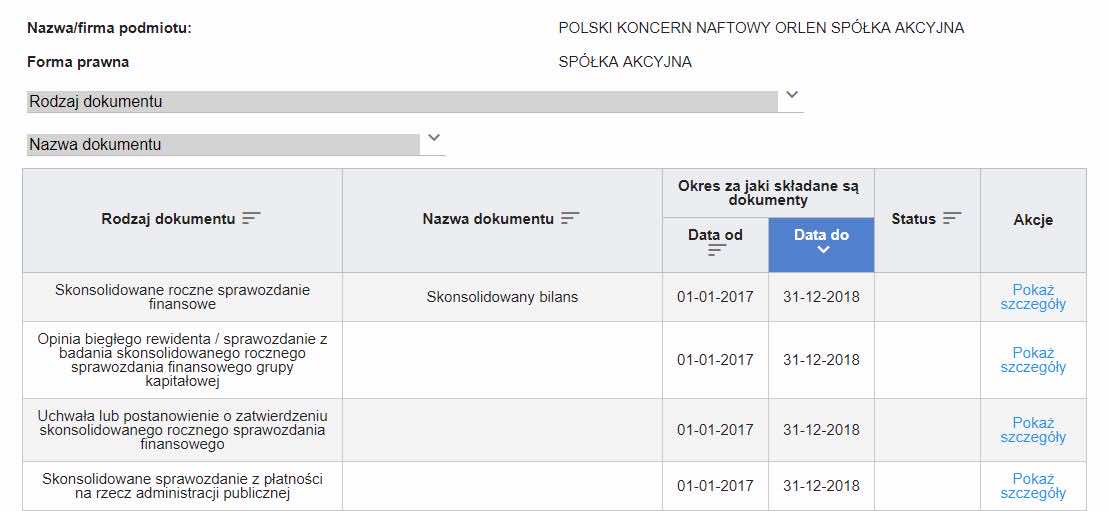Open the Rodzaj dokumentu filter dropdown field
The height and width of the screenshot is (511, 1108).
[x=400, y=101]
